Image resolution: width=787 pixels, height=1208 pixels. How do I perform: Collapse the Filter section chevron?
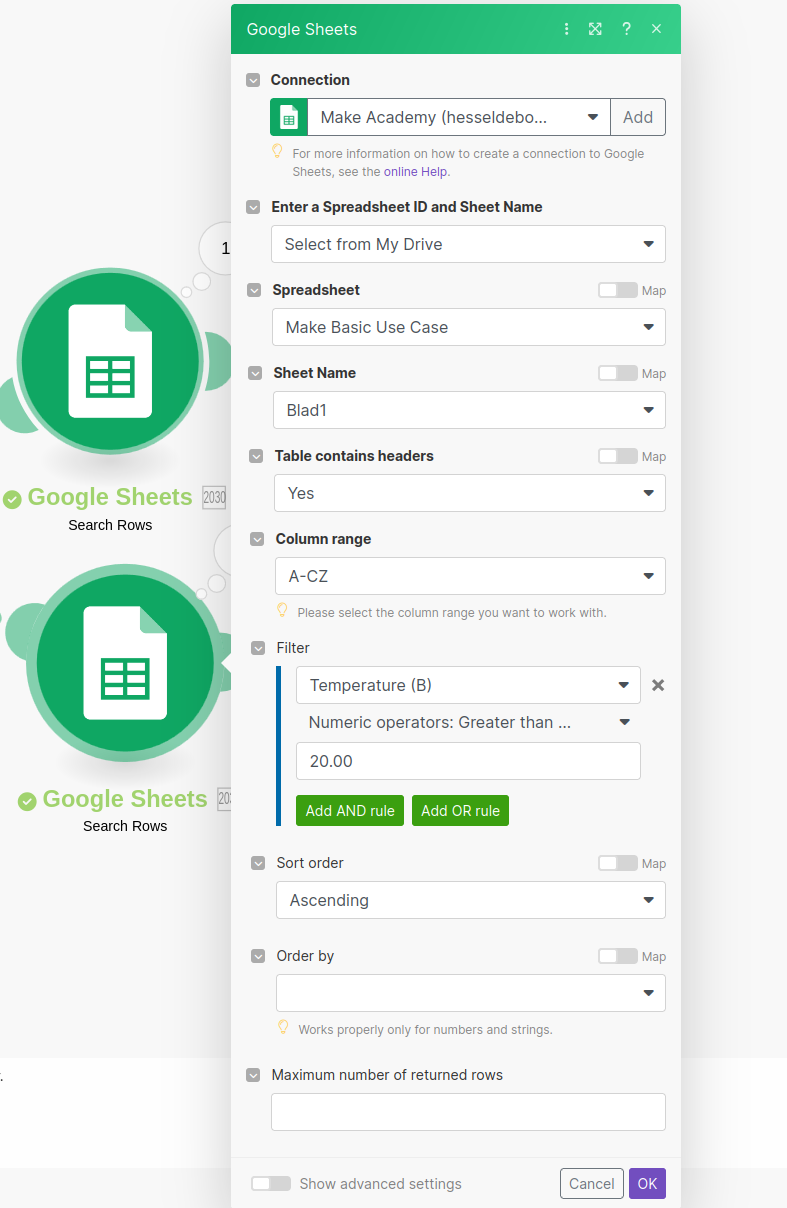[258, 648]
